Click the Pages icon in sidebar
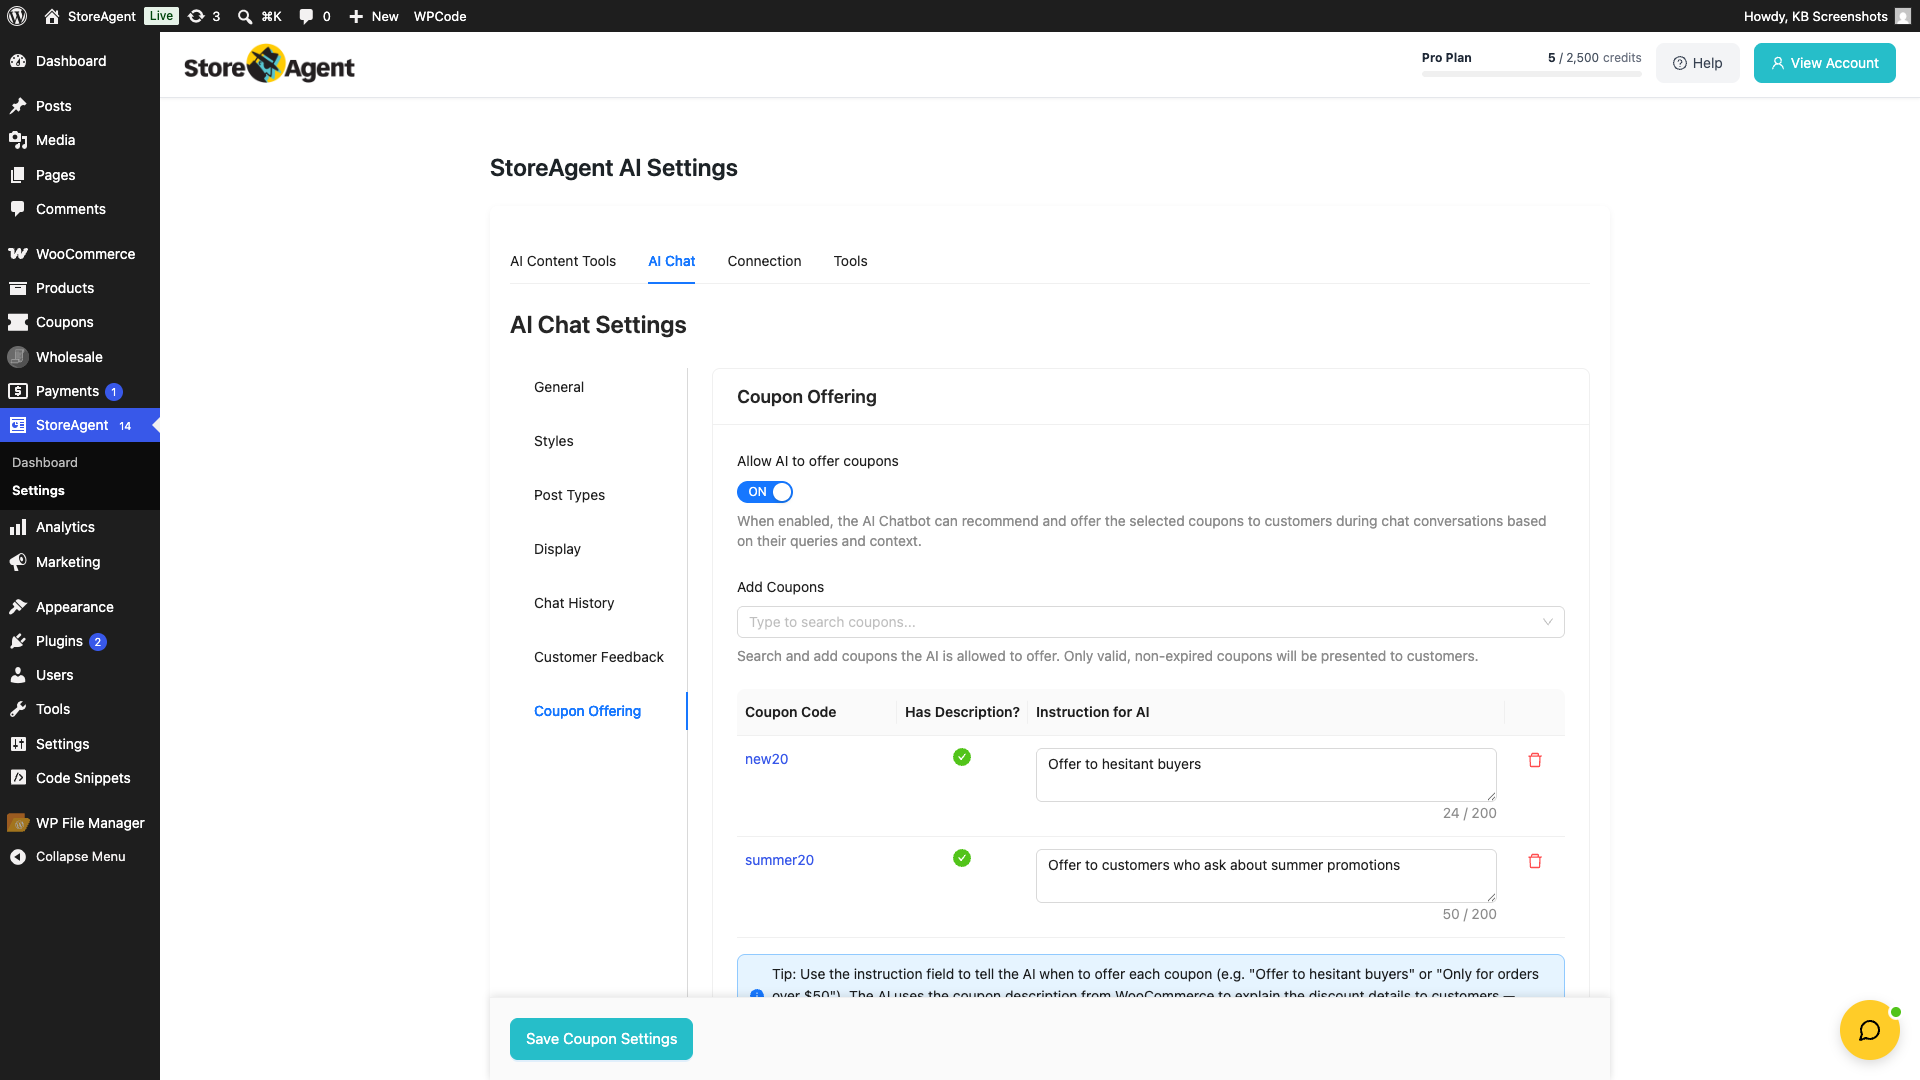Screen dimensions: 1920x1080 pyautogui.click(x=18, y=175)
